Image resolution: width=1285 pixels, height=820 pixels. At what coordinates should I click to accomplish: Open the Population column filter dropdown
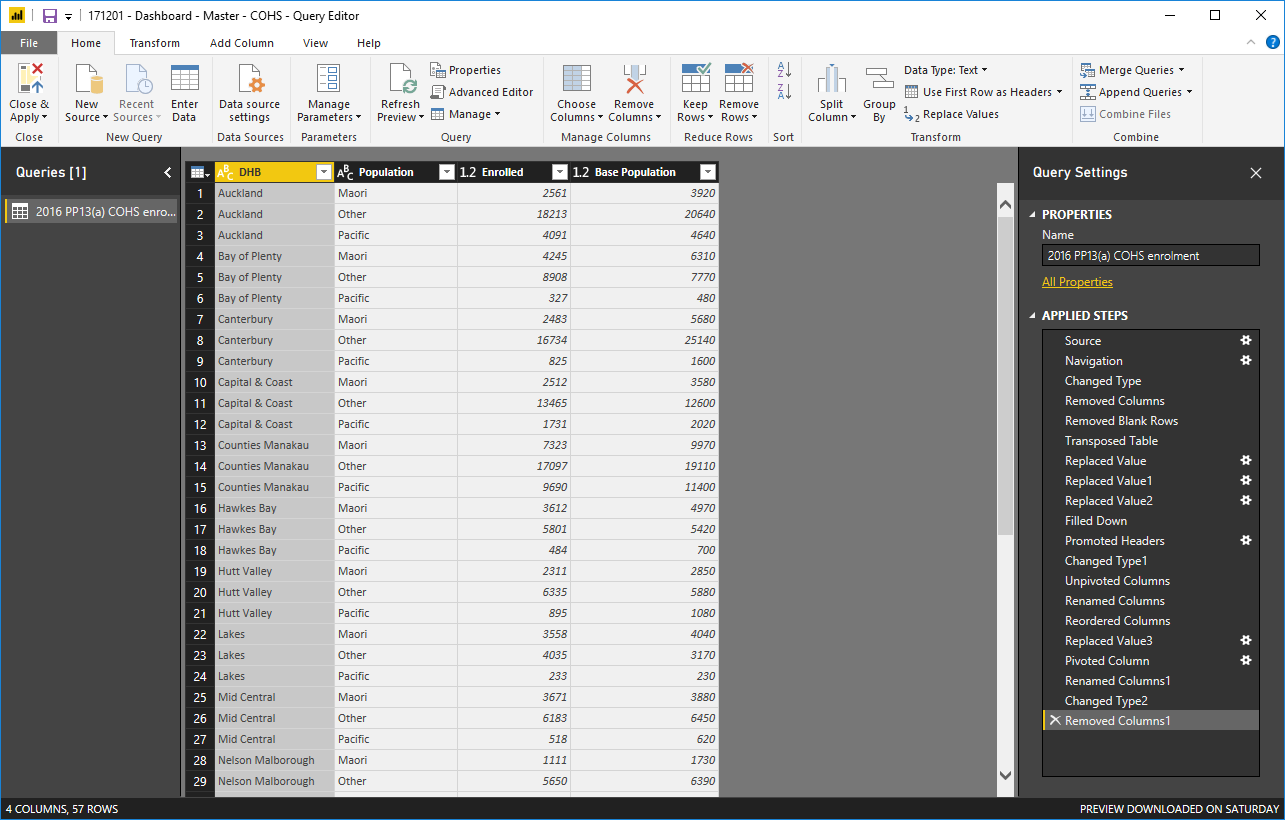click(447, 172)
